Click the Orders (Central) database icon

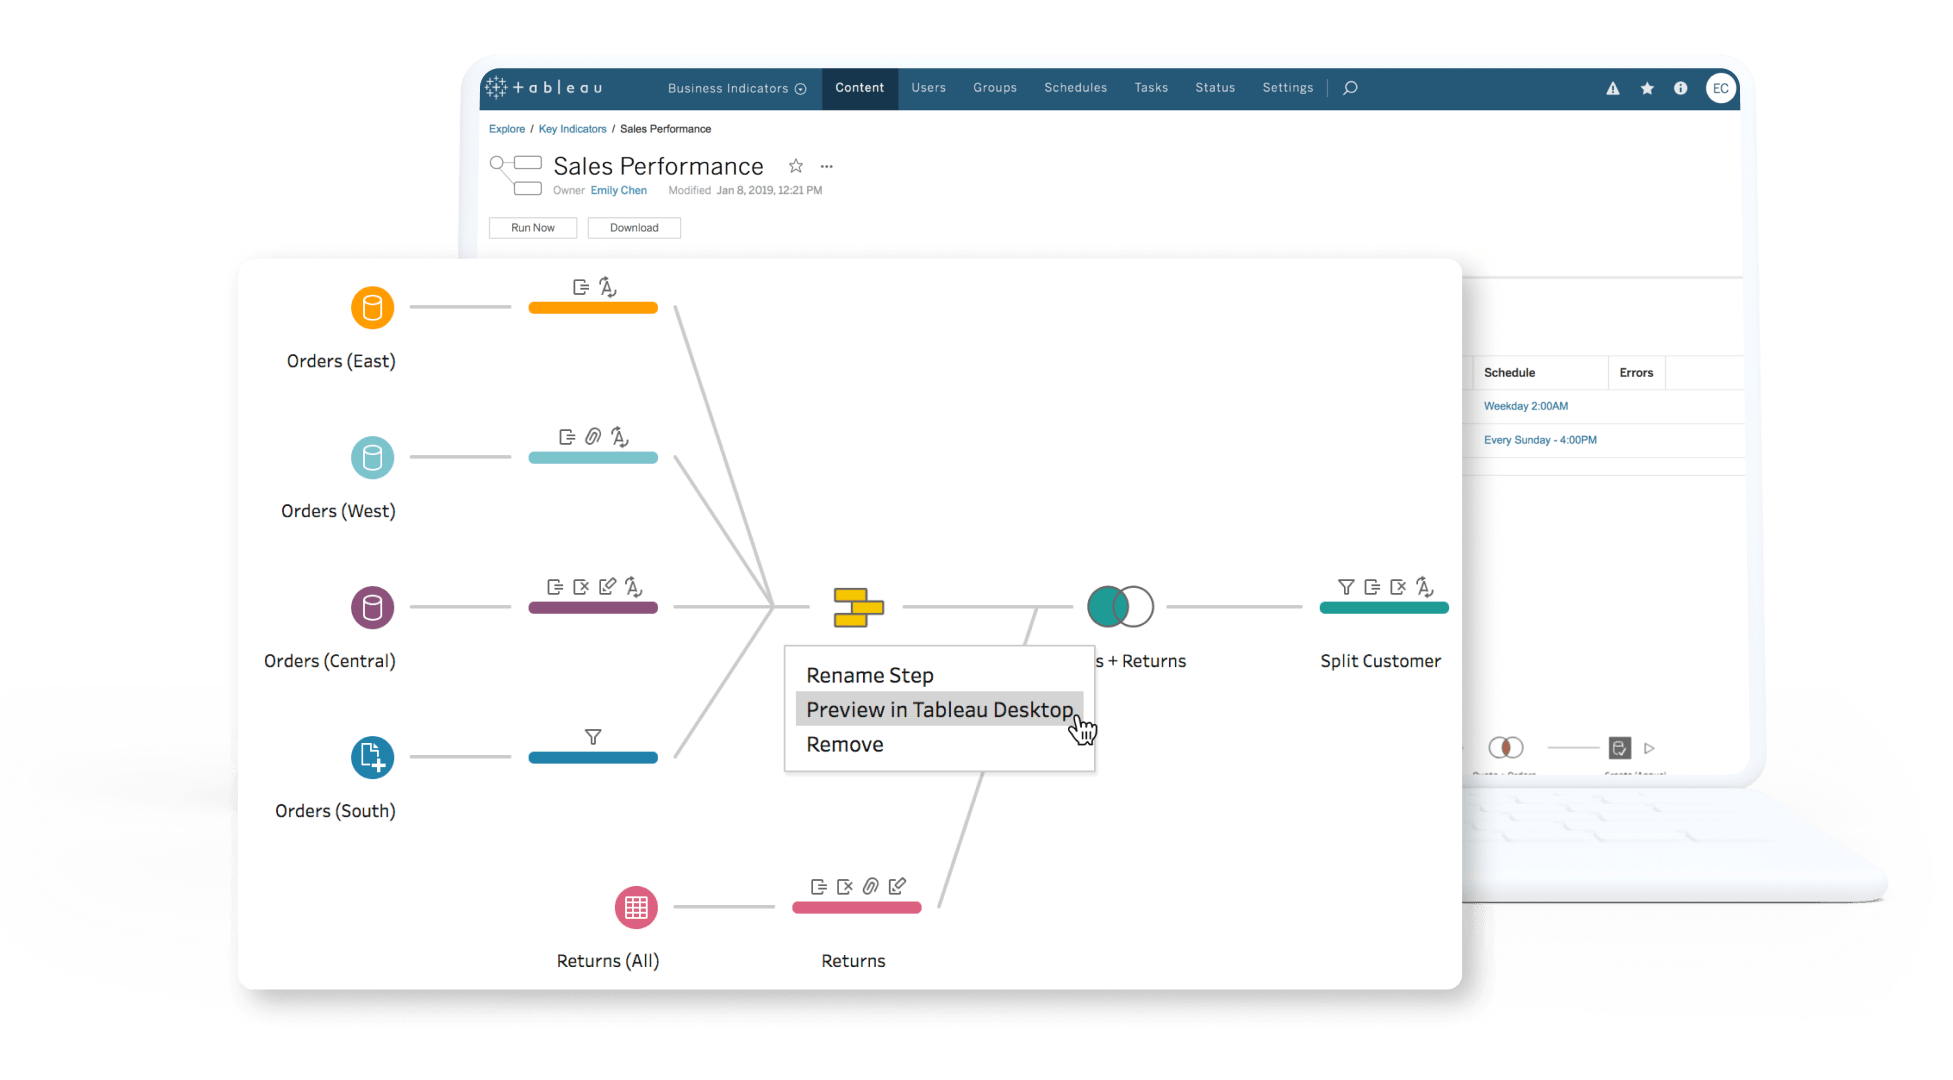[372, 608]
